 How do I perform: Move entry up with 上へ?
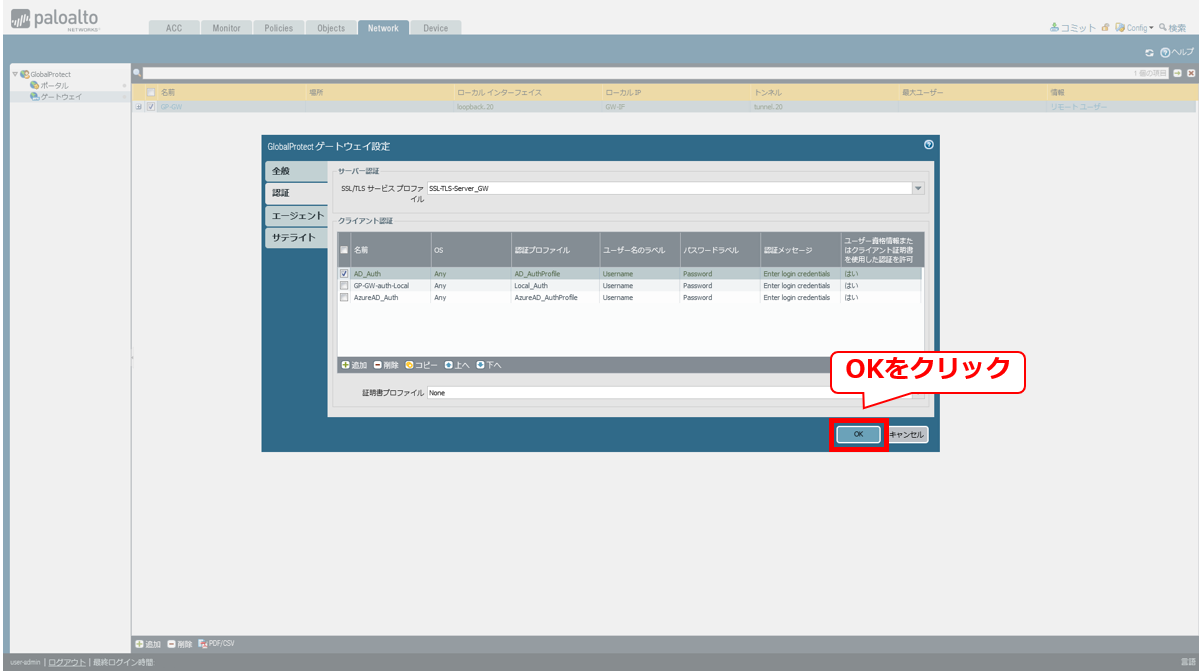point(457,365)
